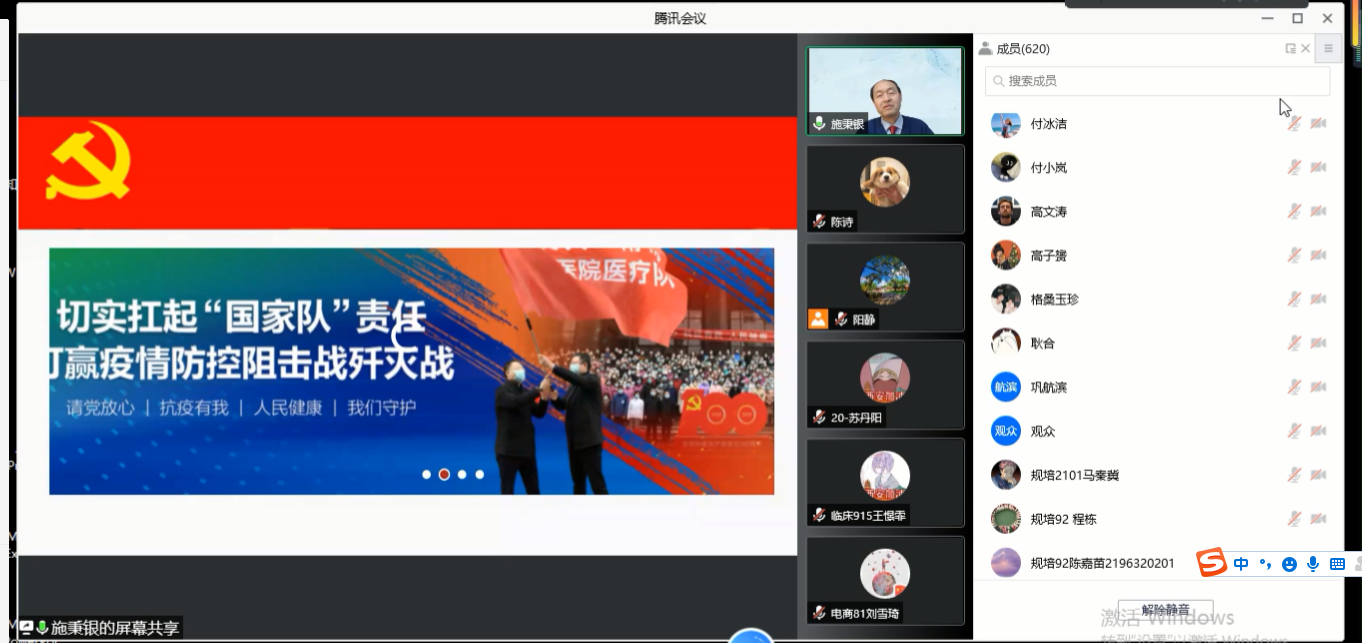Click the muted mic icon for 巩航滨

click(x=1294, y=387)
